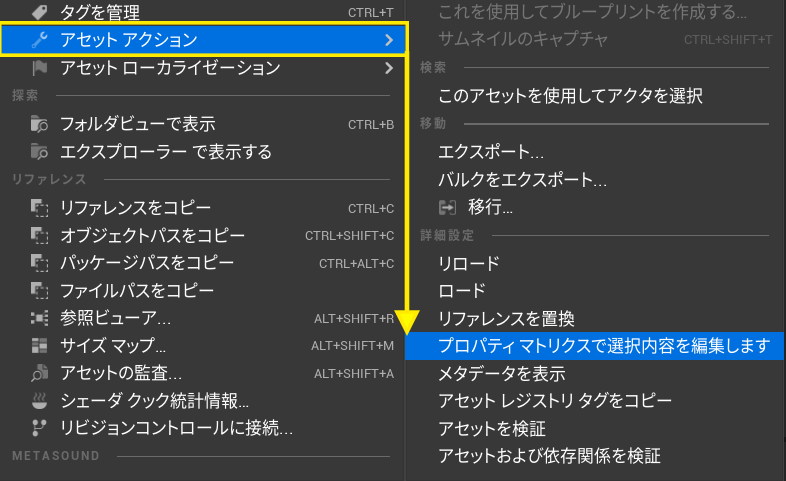This screenshot has height=481, width=786.
Task: Click the ALT+SHIFT+A shortcut label
Action: pos(354,373)
